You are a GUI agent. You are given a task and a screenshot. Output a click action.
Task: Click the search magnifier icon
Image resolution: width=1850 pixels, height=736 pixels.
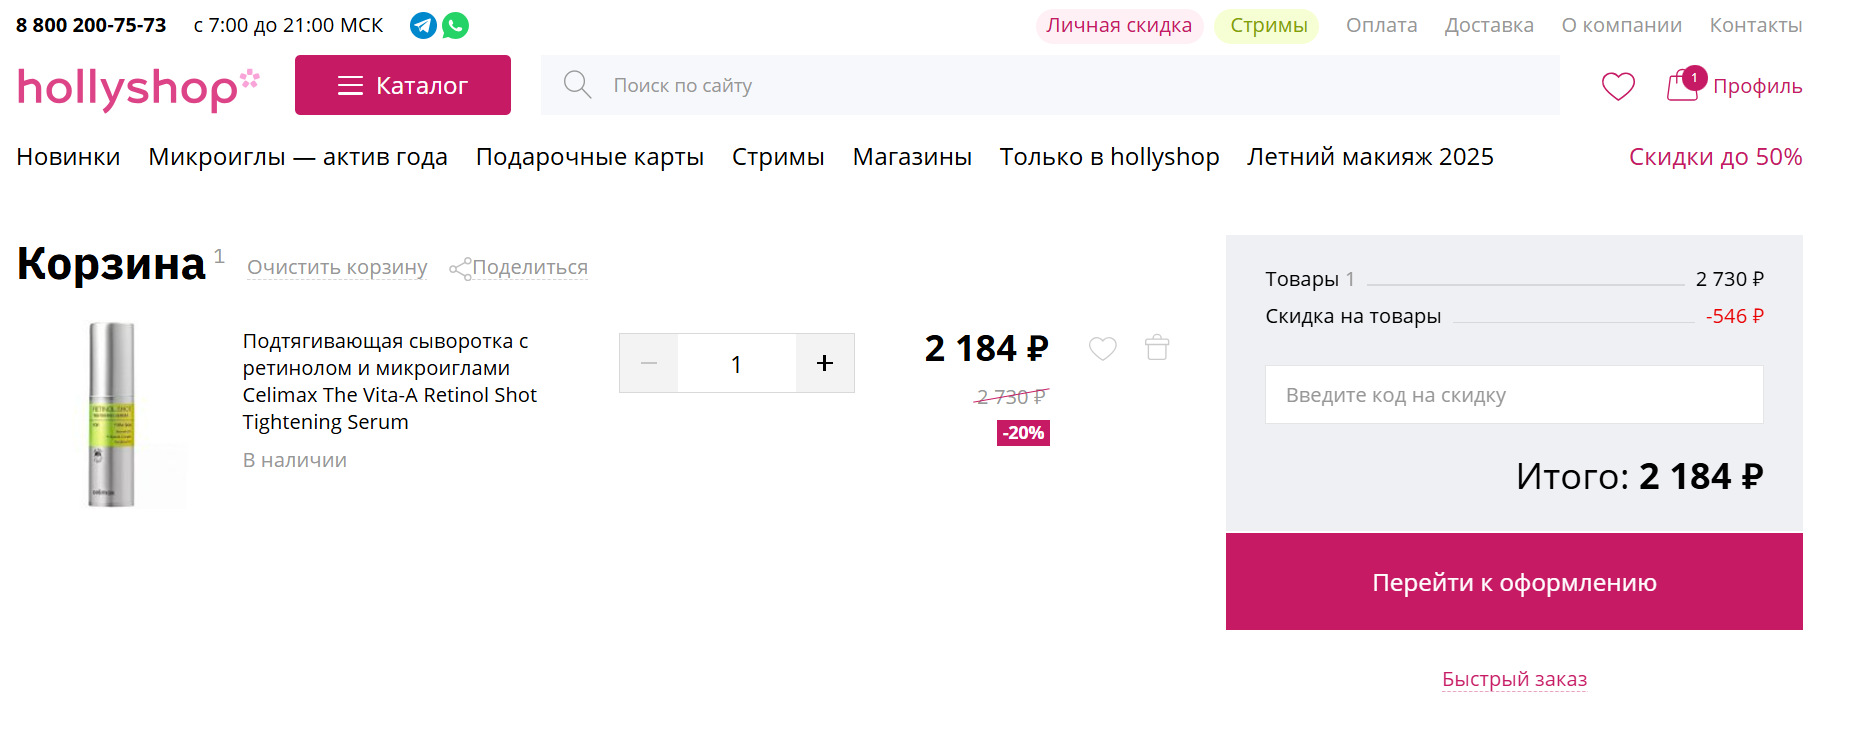click(577, 85)
